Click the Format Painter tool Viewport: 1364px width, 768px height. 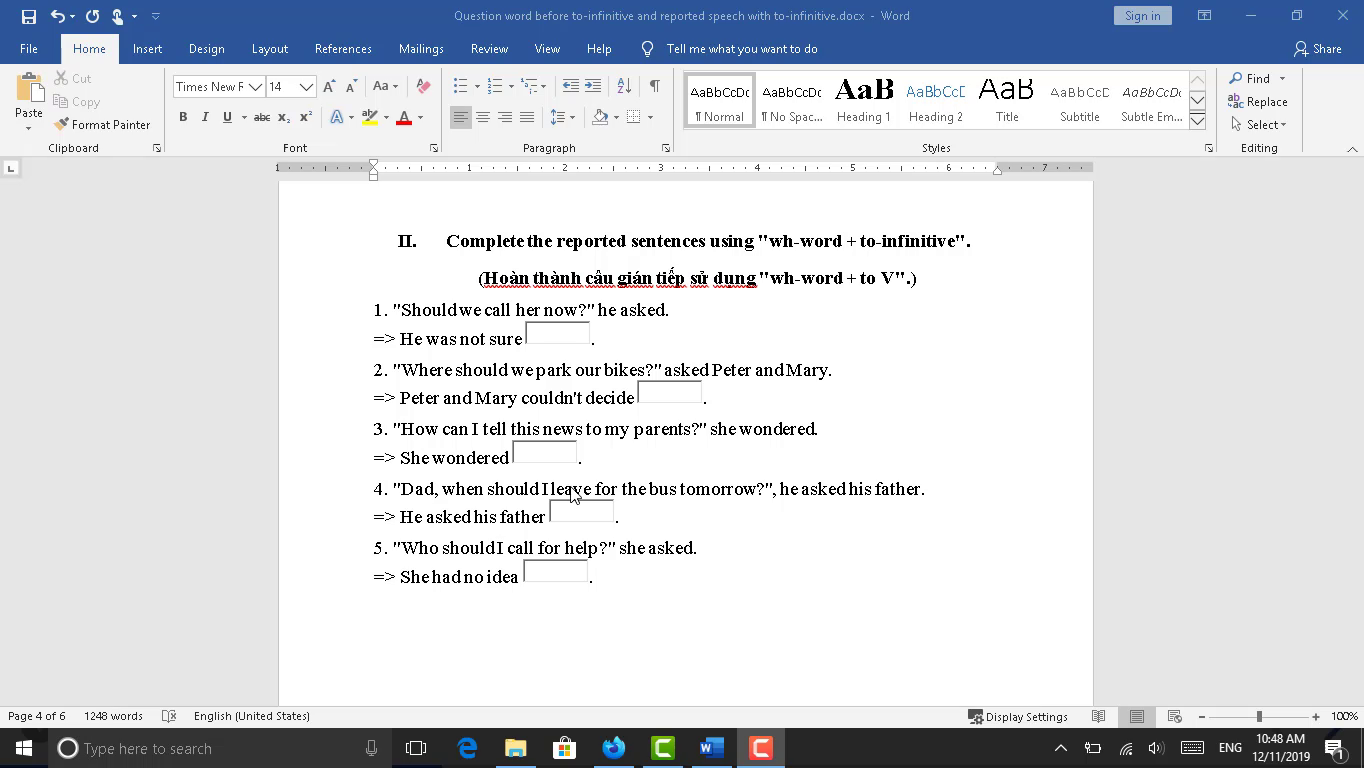click(102, 125)
